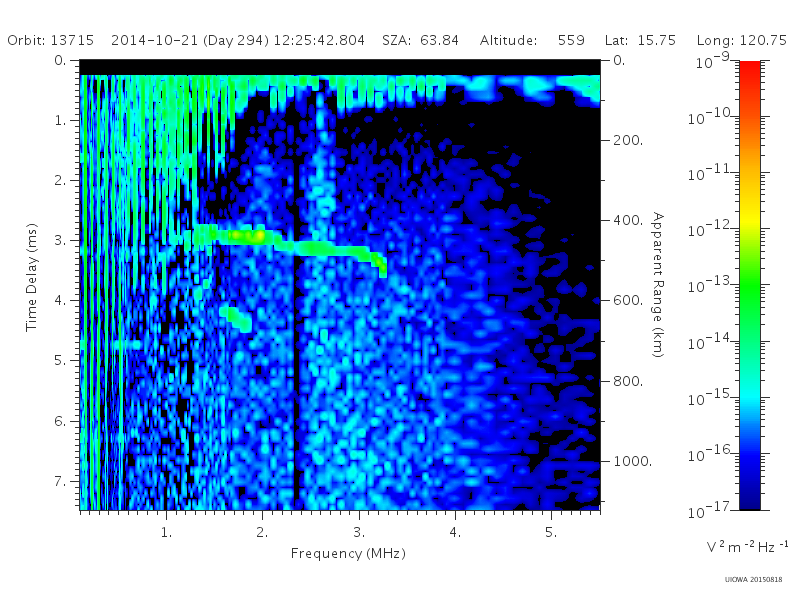Screen dimensions: 800x600
Task: Click the red top of the color scale bar
Action: point(749,69)
